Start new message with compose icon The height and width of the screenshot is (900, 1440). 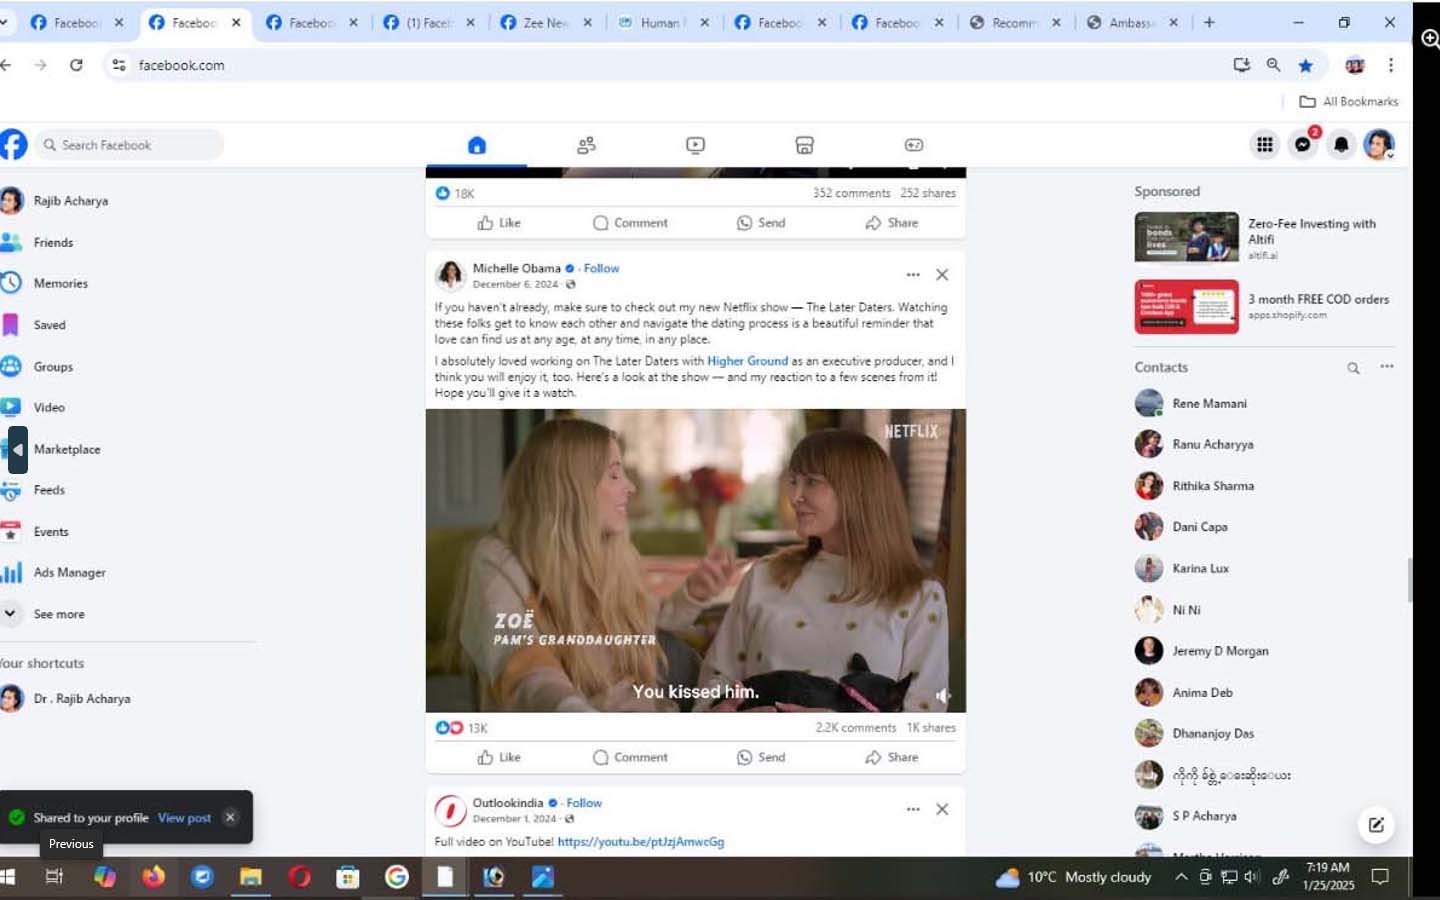pyautogui.click(x=1376, y=825)
